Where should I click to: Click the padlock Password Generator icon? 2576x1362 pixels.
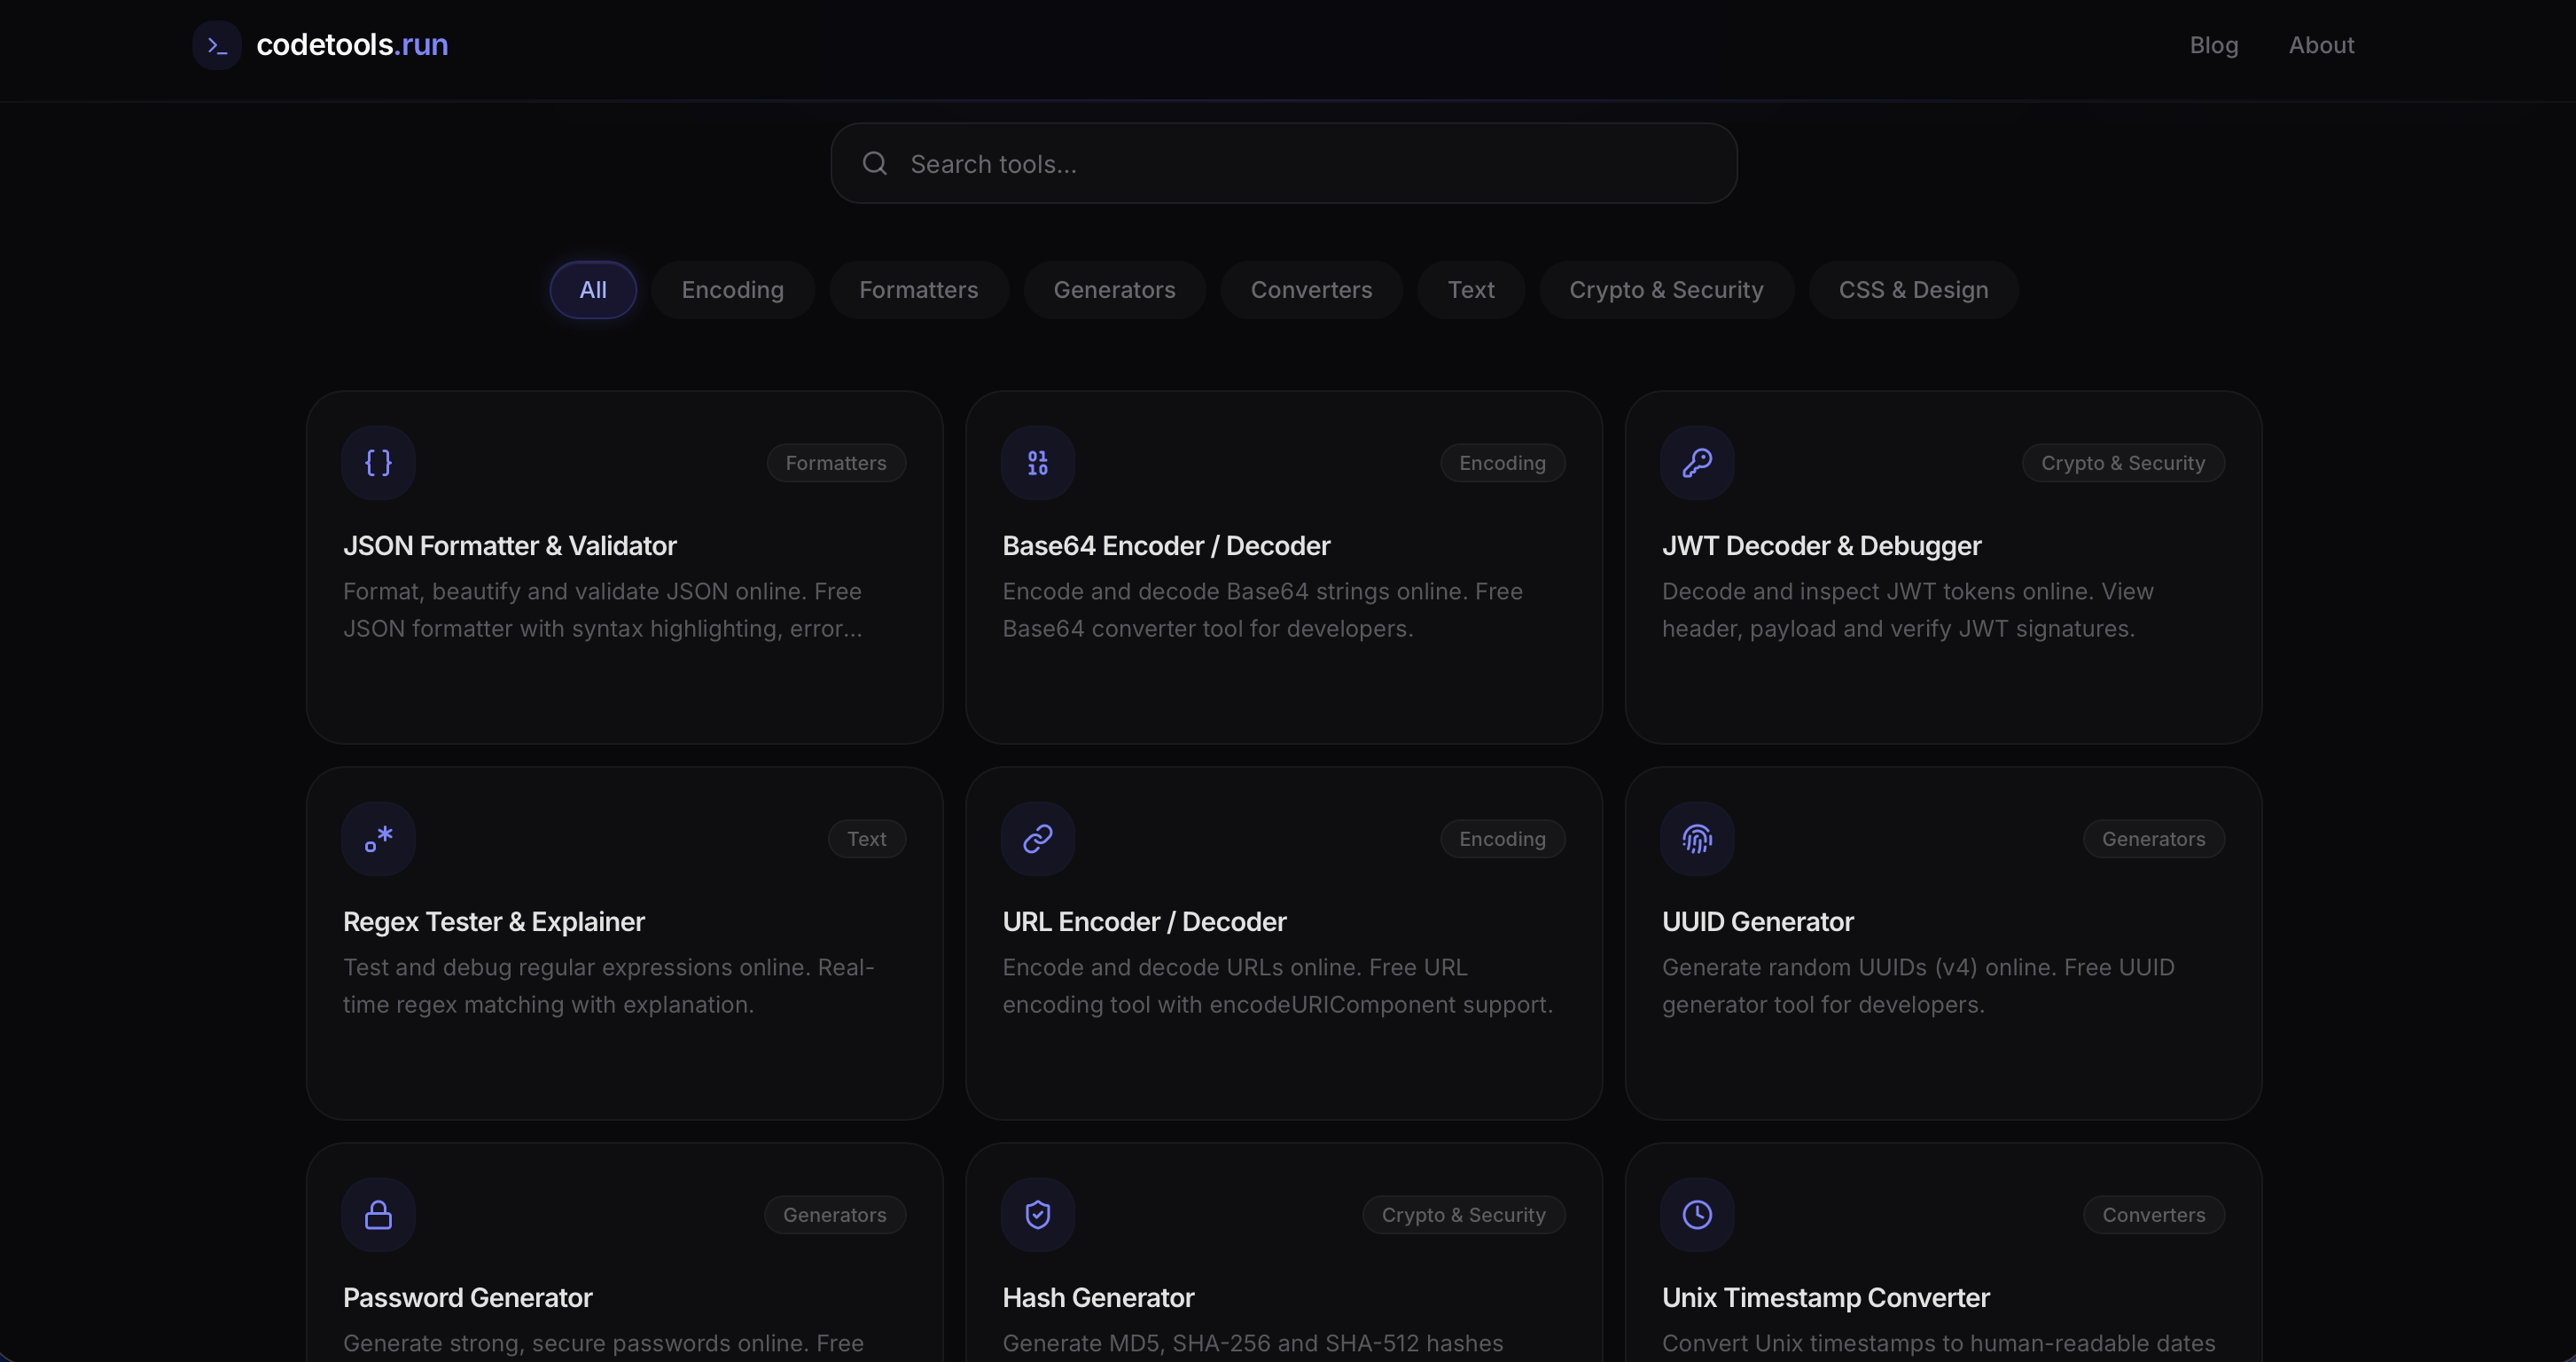[x=378, y=1214]
